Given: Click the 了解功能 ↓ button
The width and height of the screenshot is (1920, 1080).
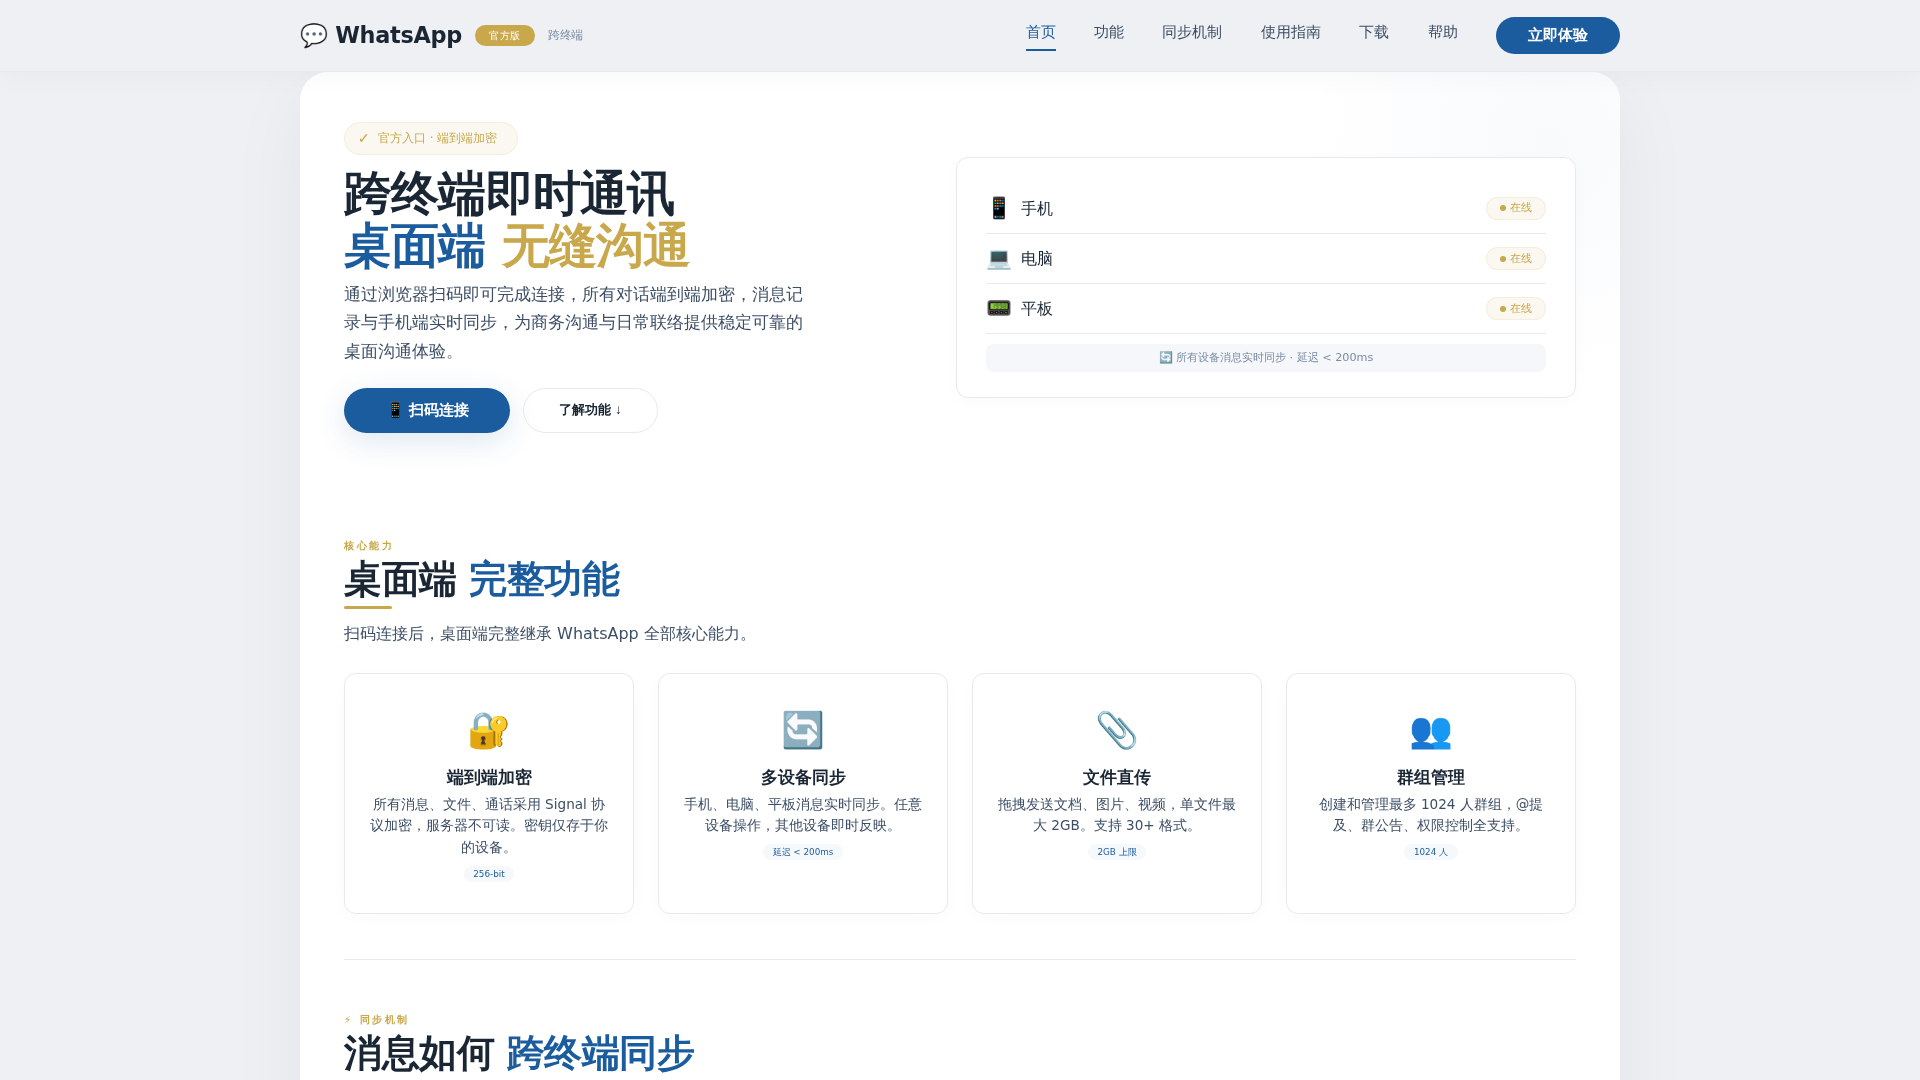Looking at the screenshot, I should click(x=590, y=410).
